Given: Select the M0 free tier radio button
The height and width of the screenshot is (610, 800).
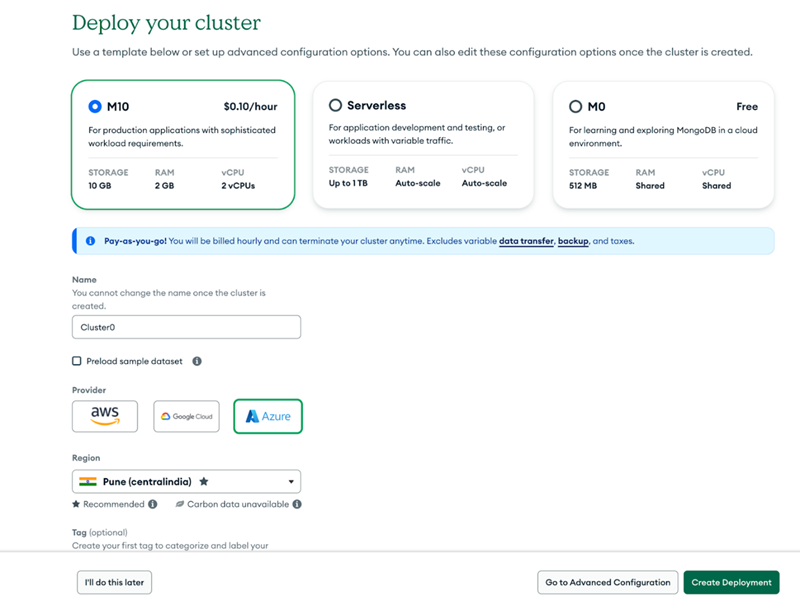Looking at the screenshot, I should (x=577, y=106).
